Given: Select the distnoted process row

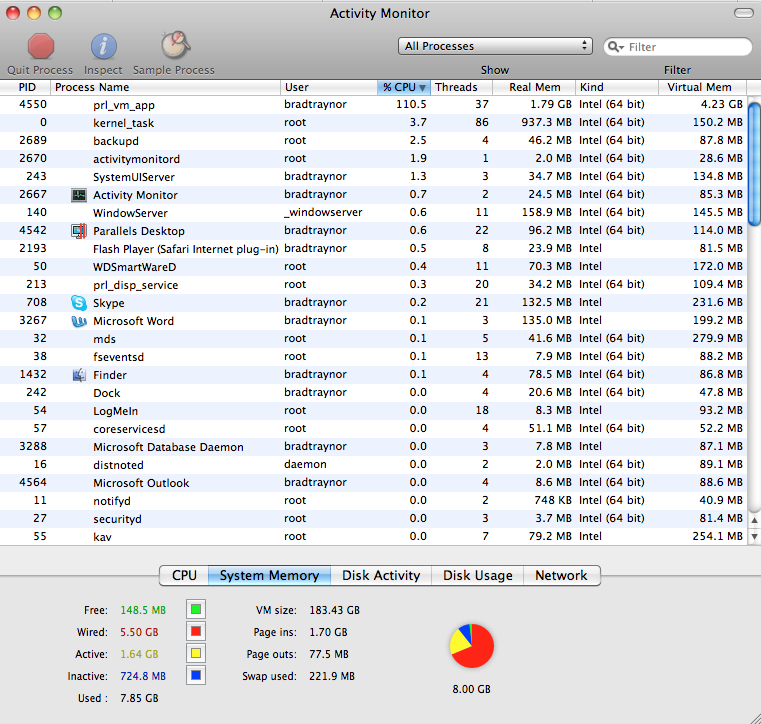Looking at the screenshot, I should click(373, 464).
